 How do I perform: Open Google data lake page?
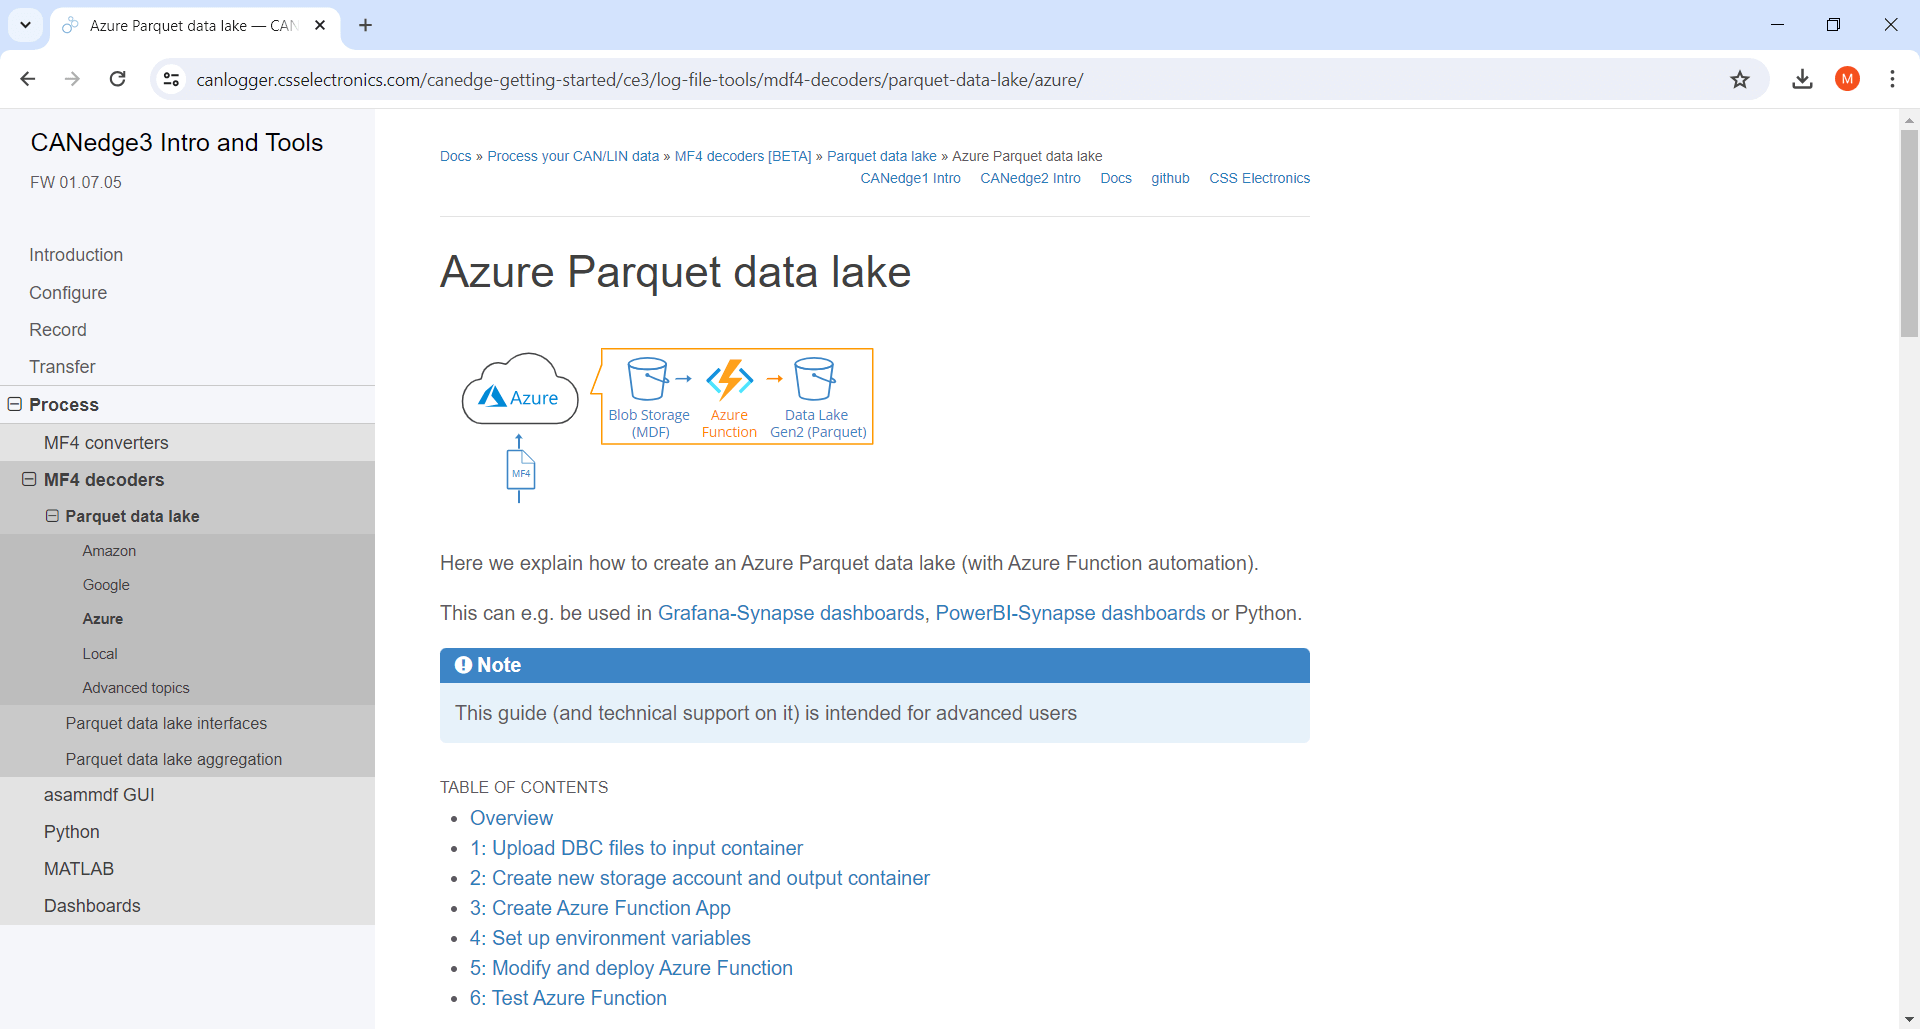point(106,585)
